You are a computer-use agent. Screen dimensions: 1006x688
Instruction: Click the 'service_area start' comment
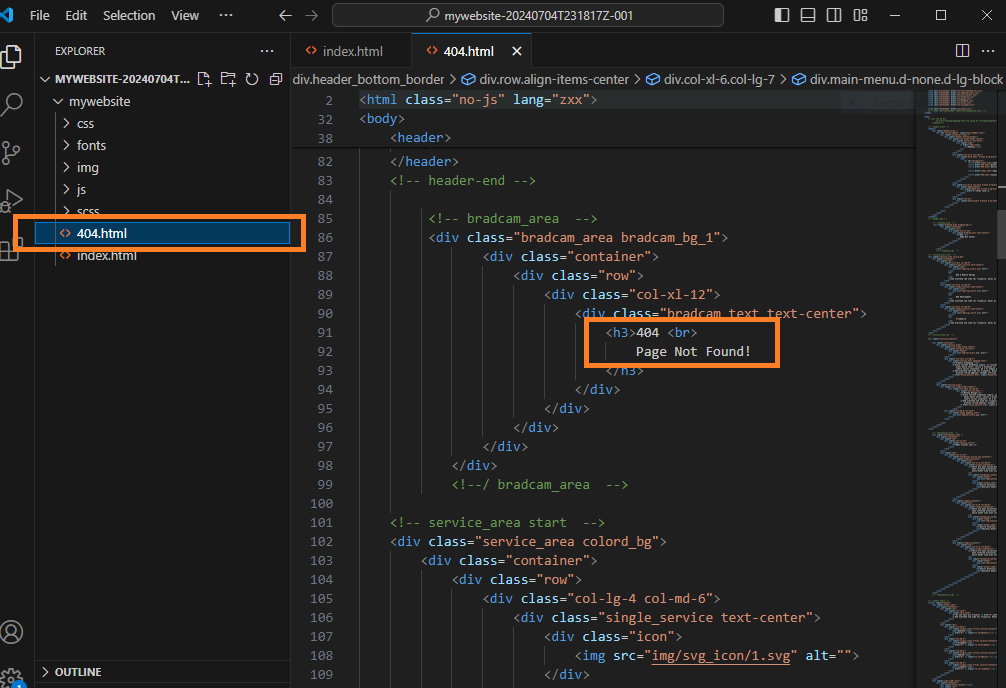497,522
